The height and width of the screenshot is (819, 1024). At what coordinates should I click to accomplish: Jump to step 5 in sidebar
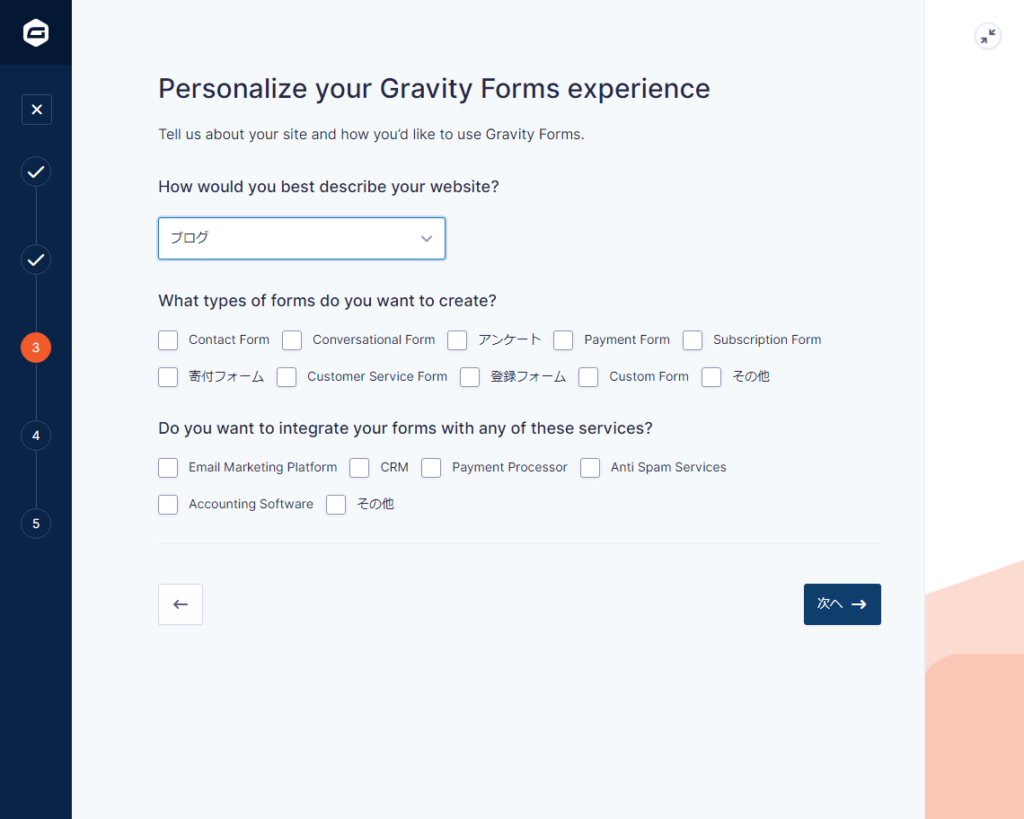36,523
